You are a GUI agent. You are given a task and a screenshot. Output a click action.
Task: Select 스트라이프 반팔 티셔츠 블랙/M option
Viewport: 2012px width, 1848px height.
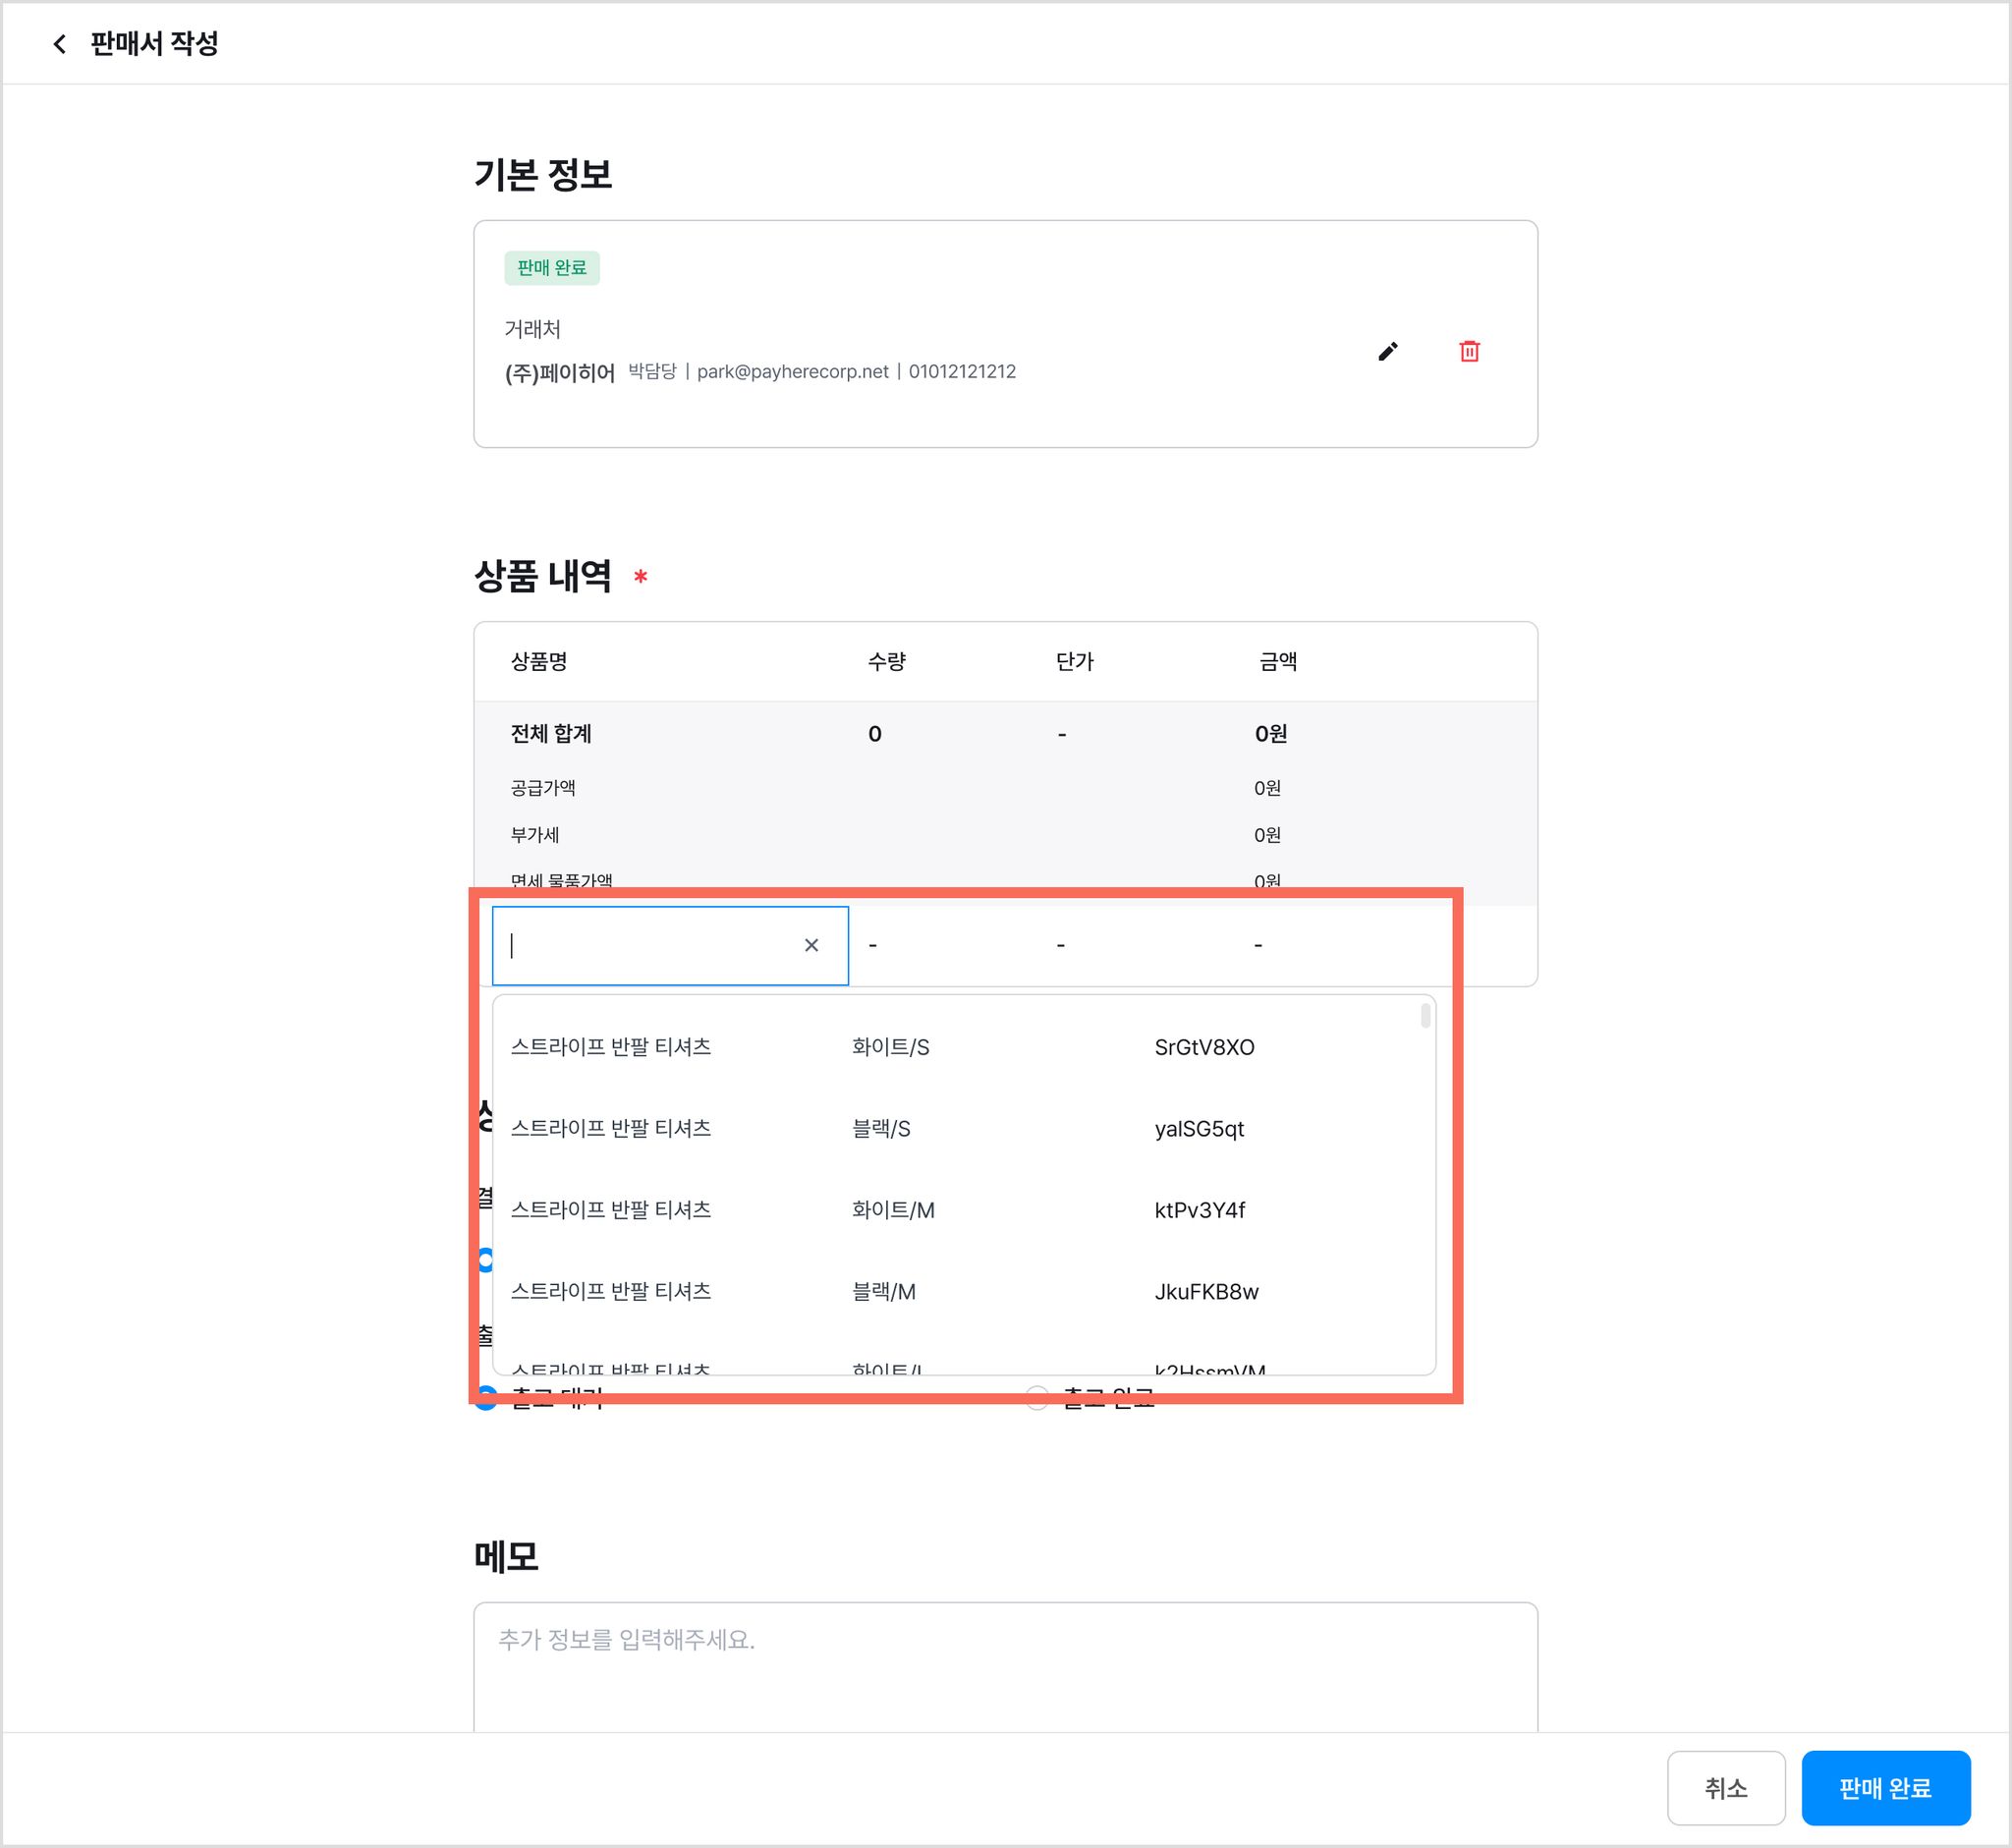[964, 1291]
